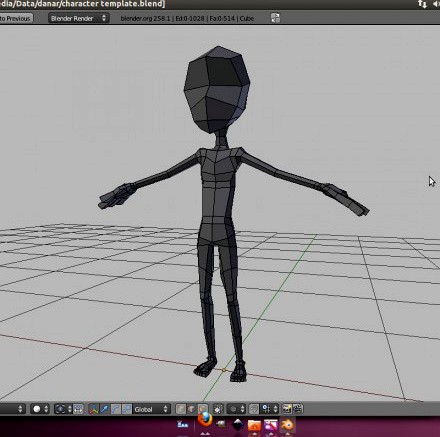Open the pivot point dropdown
The width and height of the screenshot is (440, 437).
(x=63, y=409)
